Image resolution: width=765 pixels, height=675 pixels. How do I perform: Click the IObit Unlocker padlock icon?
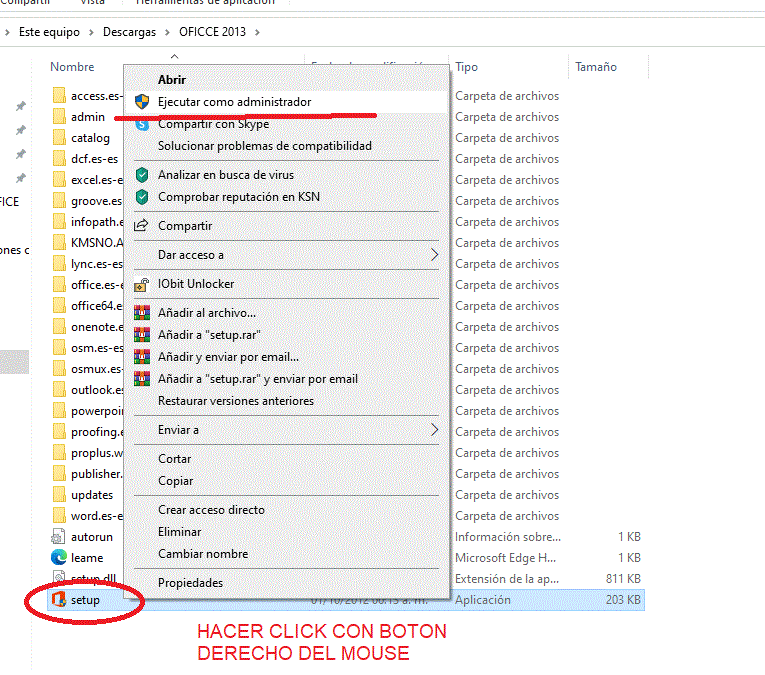tap(142, 285)
